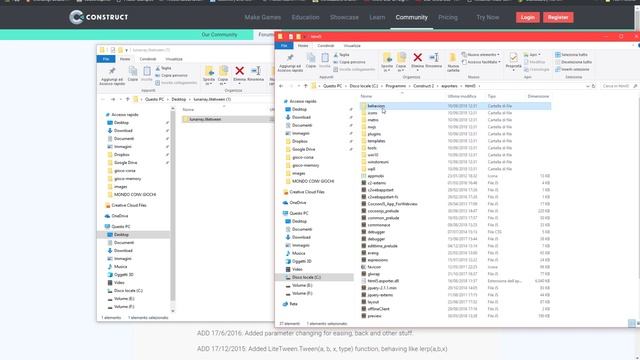This screenshot has width=640, height=360.
Task: Open the Apri dropdown in html5 window ribbon
Action: (533, 55)
